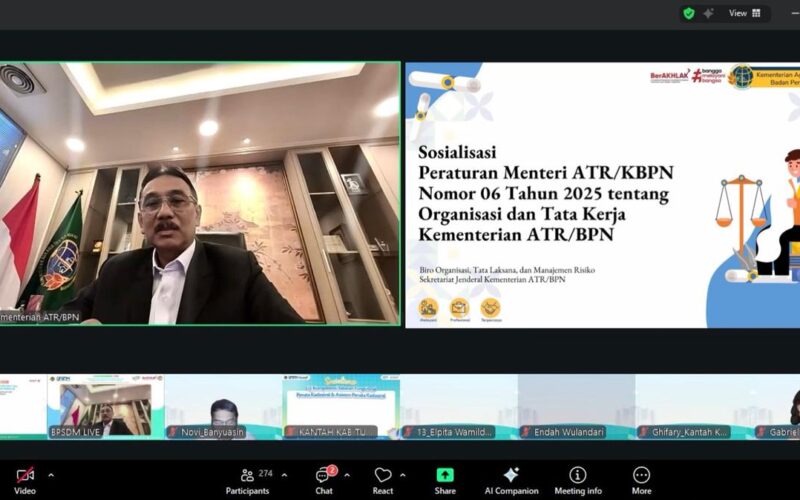
Task: Select the Novi_Banyuasin participant thumbnail
Action: coord(223,406)
